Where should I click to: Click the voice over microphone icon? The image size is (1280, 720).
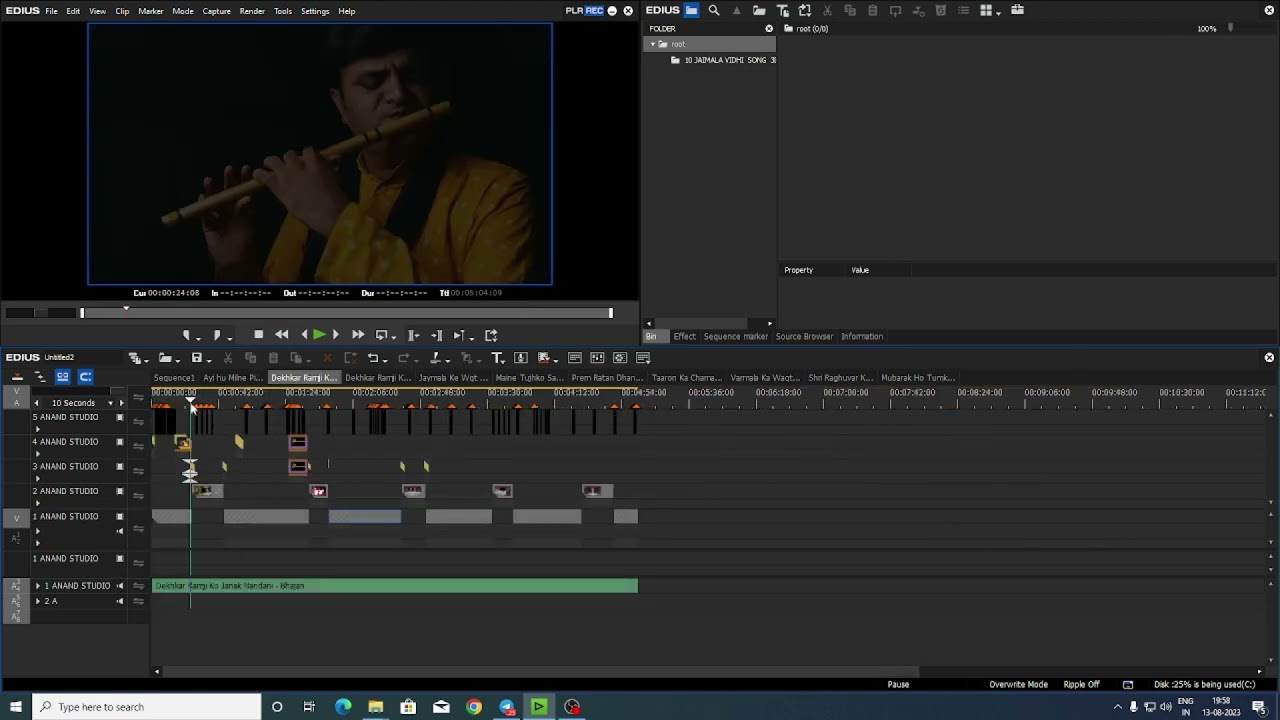521,358
